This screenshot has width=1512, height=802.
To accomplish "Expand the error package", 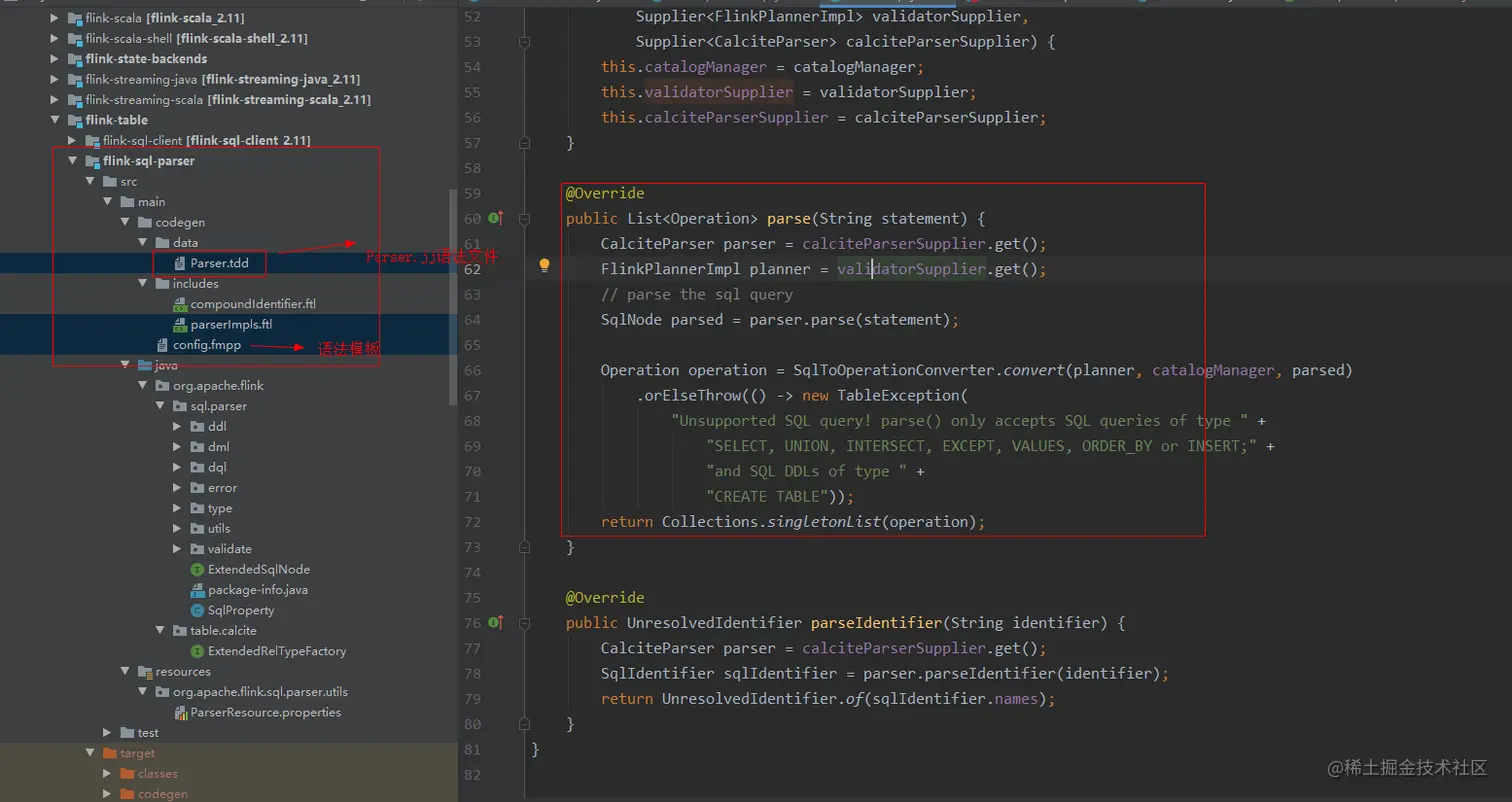I will [x=176, y=488].
